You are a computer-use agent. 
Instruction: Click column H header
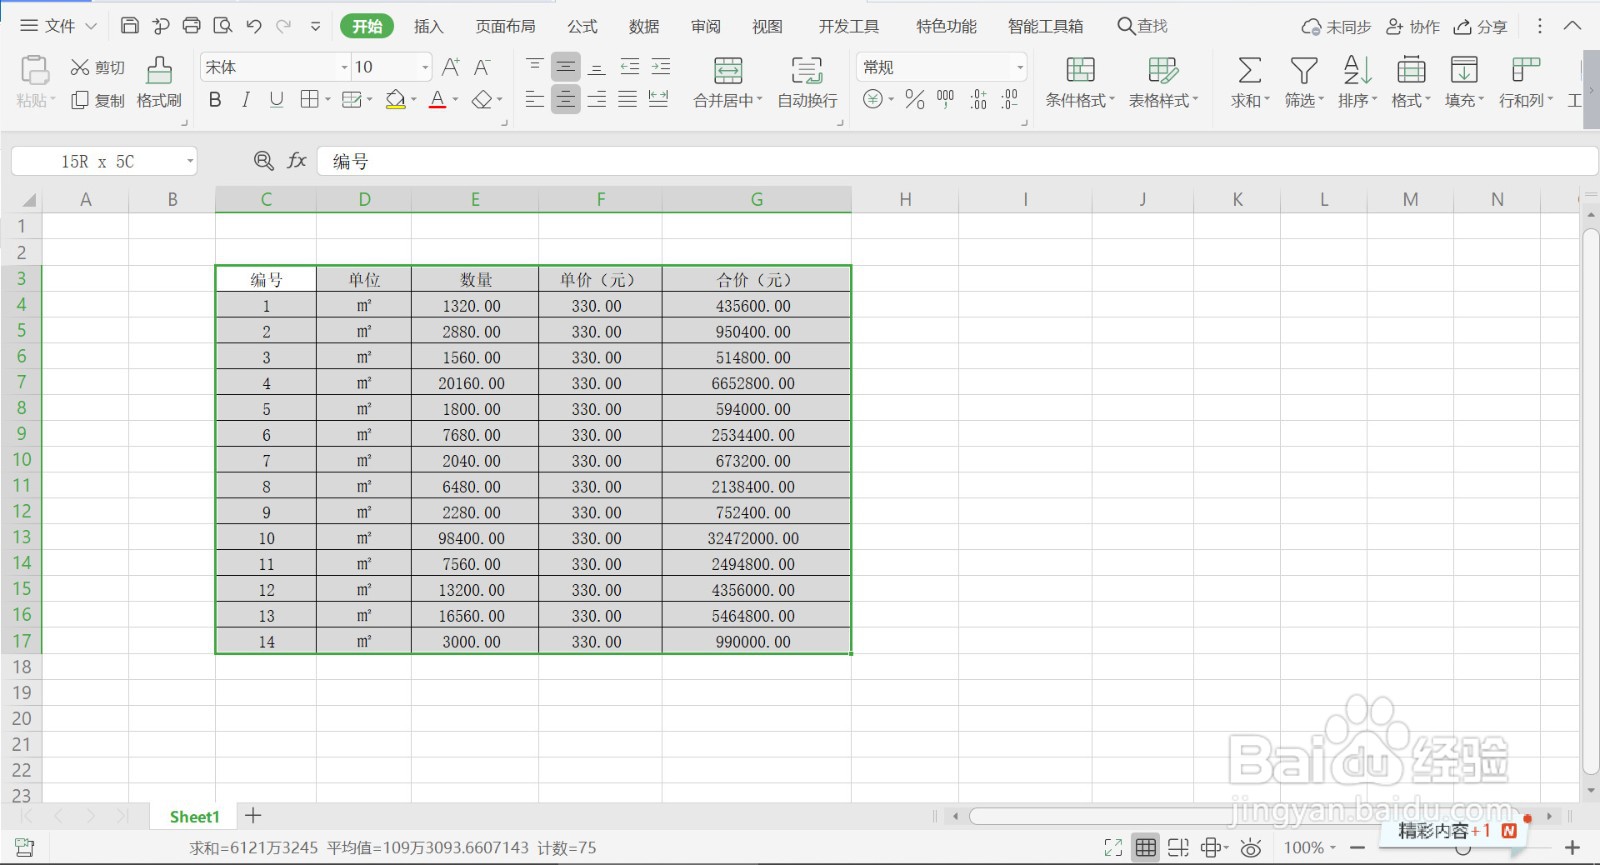pos(905,199)
